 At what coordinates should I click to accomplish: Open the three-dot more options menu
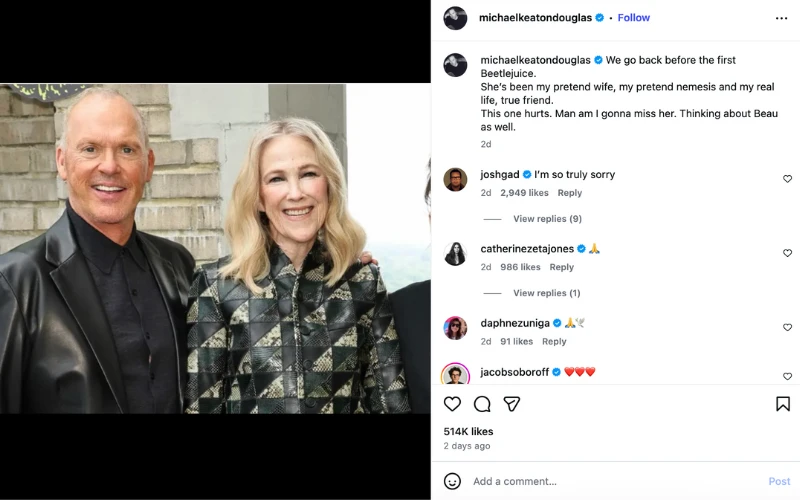tap(781, 18)
